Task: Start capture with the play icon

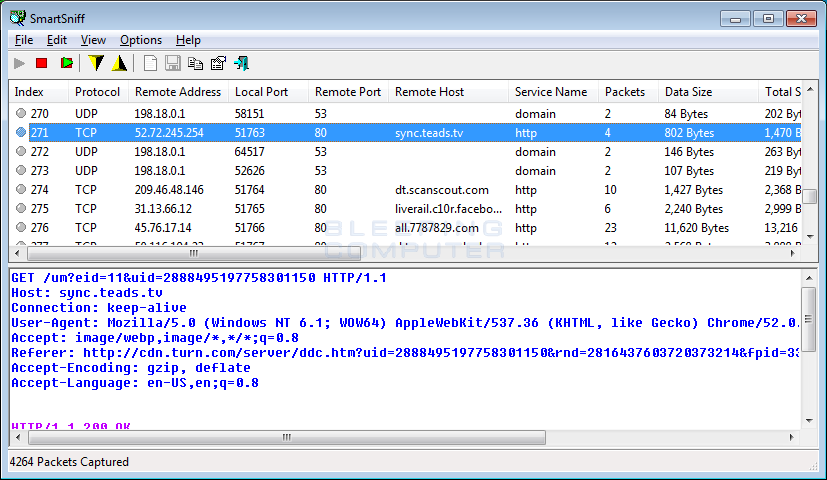Action: (x=20, y=64)
